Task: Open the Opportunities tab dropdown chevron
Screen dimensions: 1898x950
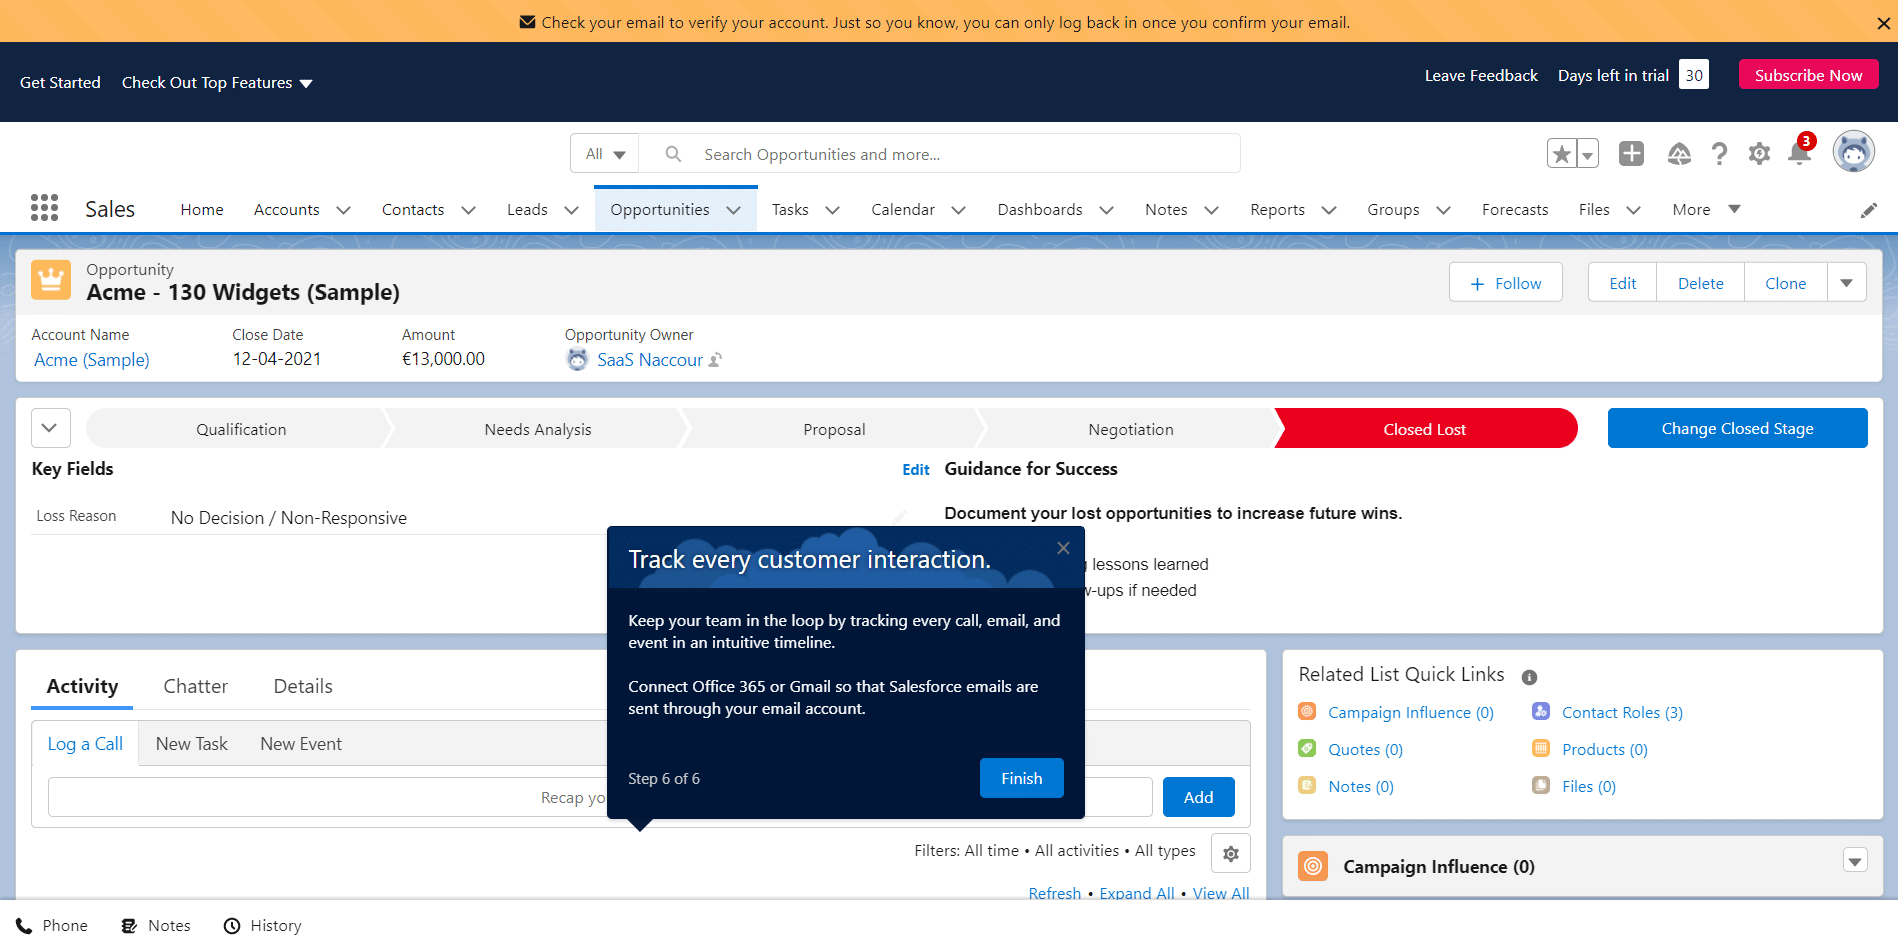Action: tap(734, 210)
